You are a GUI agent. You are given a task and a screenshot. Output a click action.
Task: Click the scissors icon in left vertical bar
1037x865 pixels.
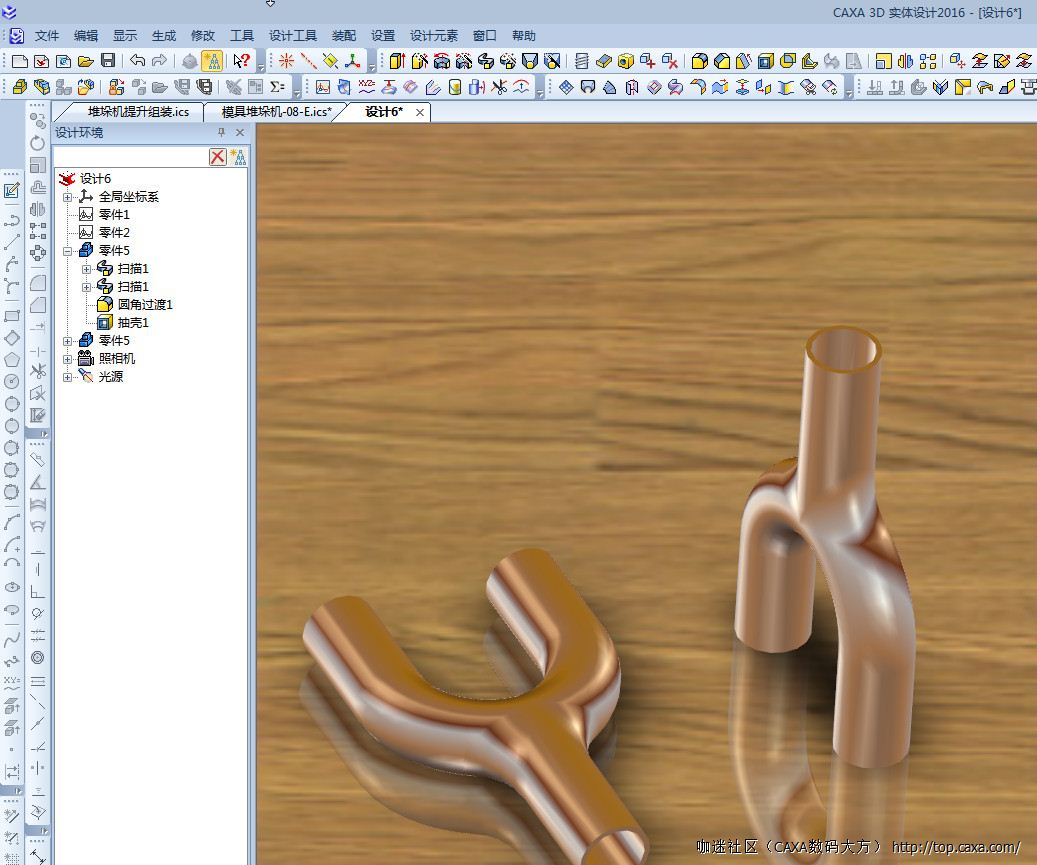click(38, 370)
